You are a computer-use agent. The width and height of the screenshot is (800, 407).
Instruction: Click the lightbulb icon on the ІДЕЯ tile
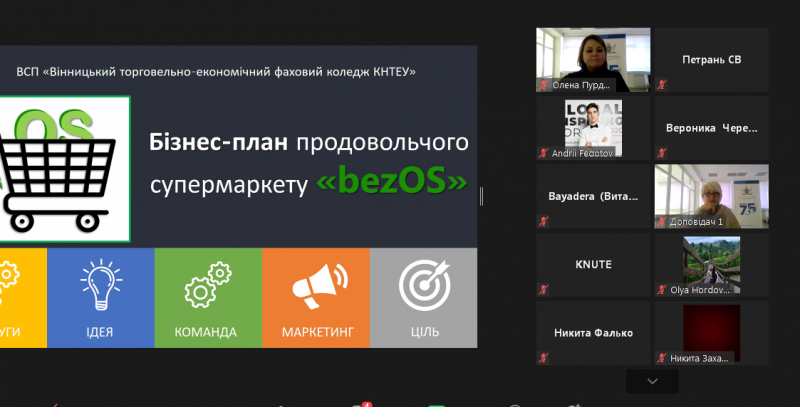coord(101,285)
